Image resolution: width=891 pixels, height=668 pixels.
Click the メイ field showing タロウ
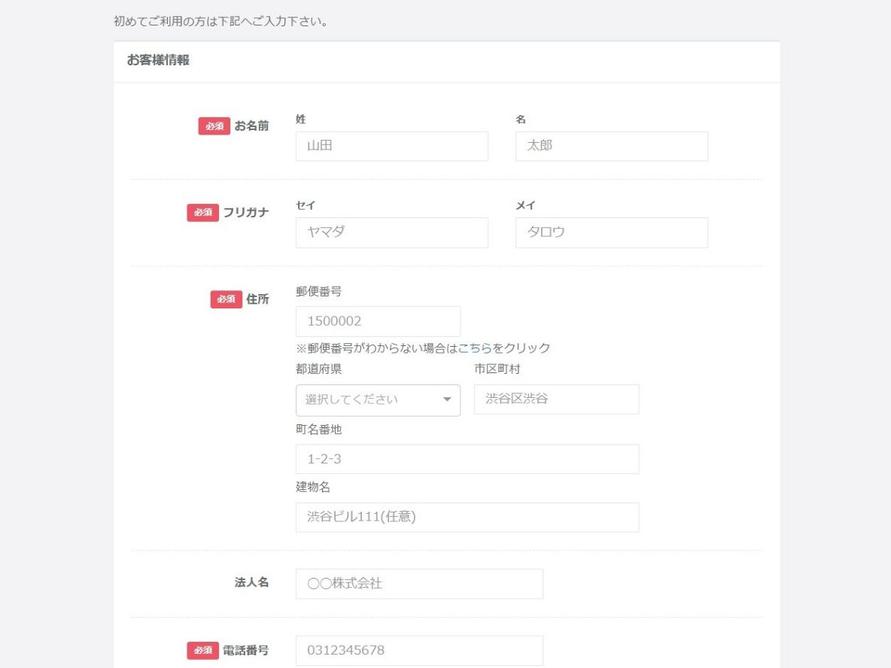point(611,233)
